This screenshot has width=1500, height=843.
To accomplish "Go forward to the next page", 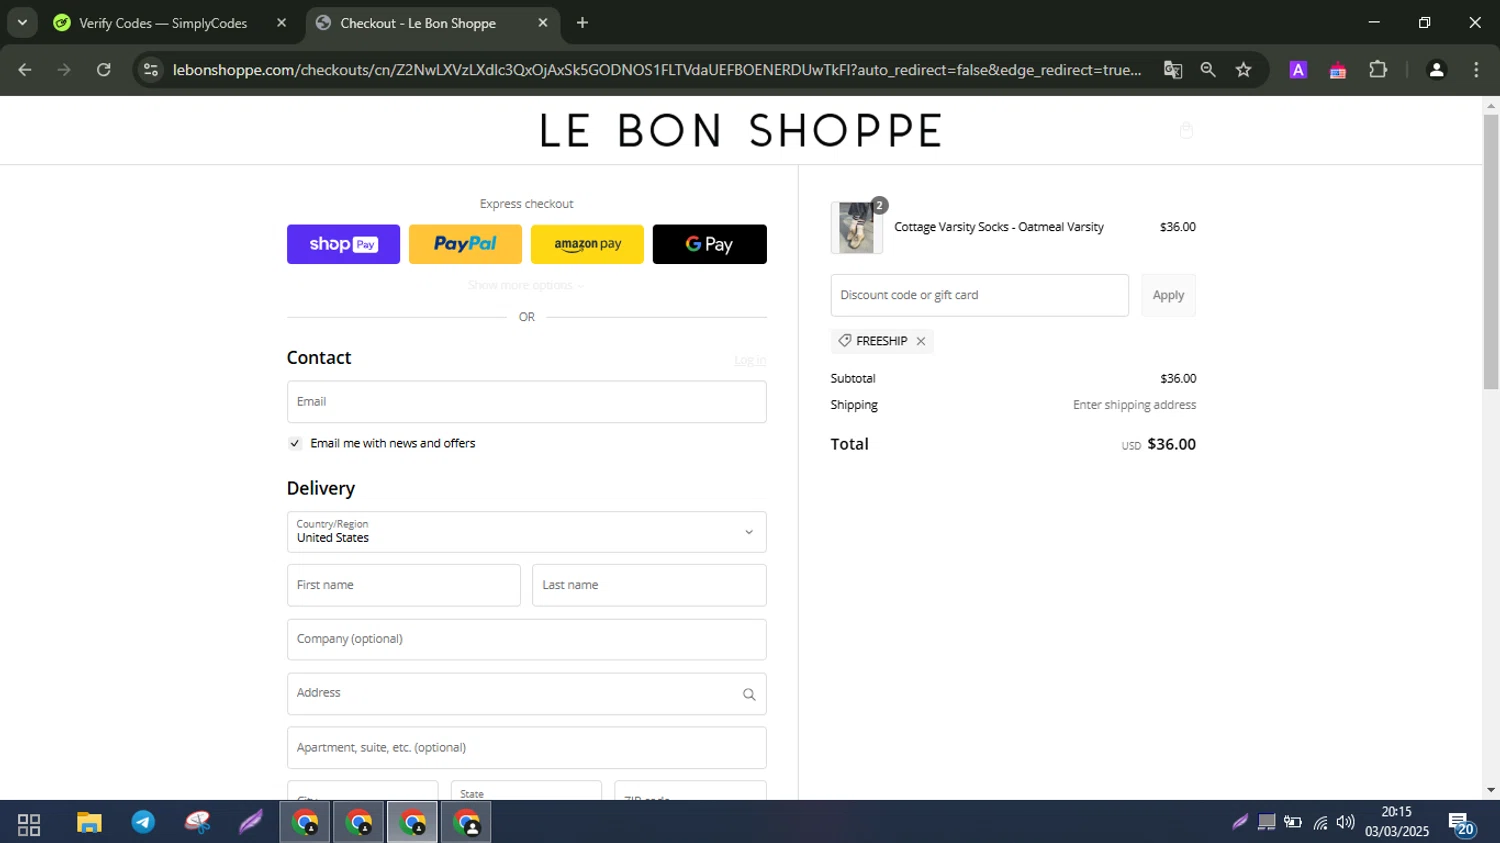I will click(x=64, y=70).
